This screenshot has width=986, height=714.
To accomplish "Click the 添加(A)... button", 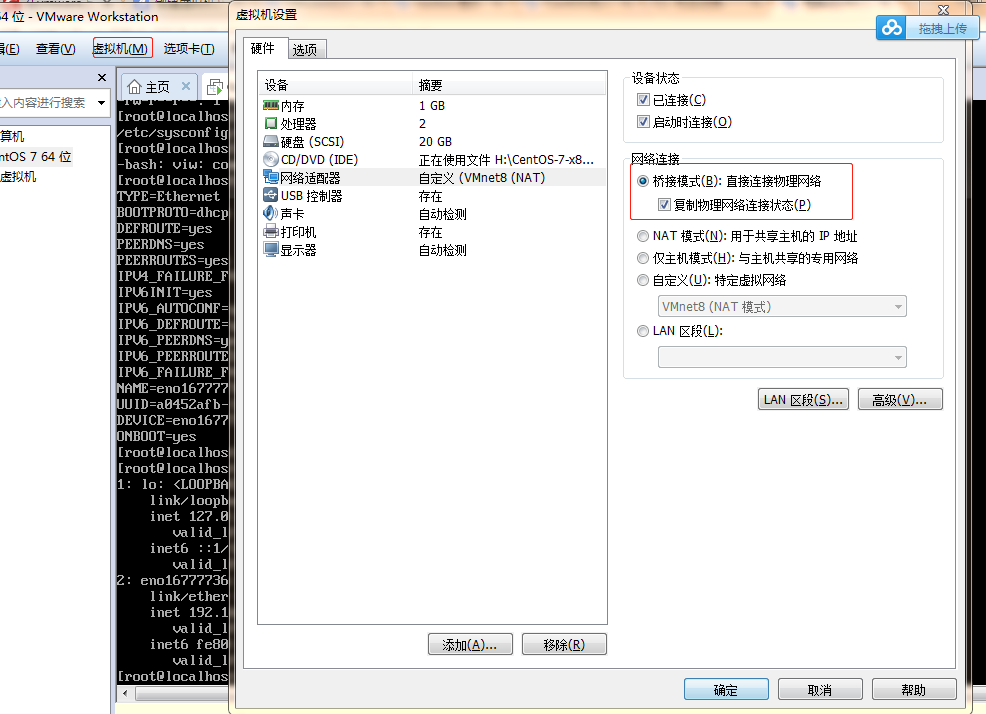I will point(470,645).
